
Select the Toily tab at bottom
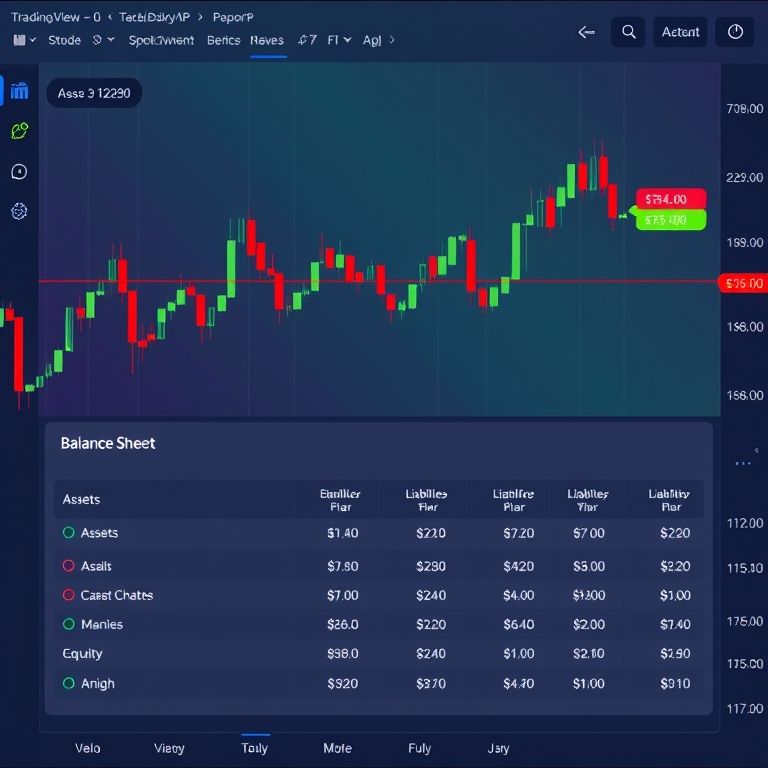[x=254, y=747]
